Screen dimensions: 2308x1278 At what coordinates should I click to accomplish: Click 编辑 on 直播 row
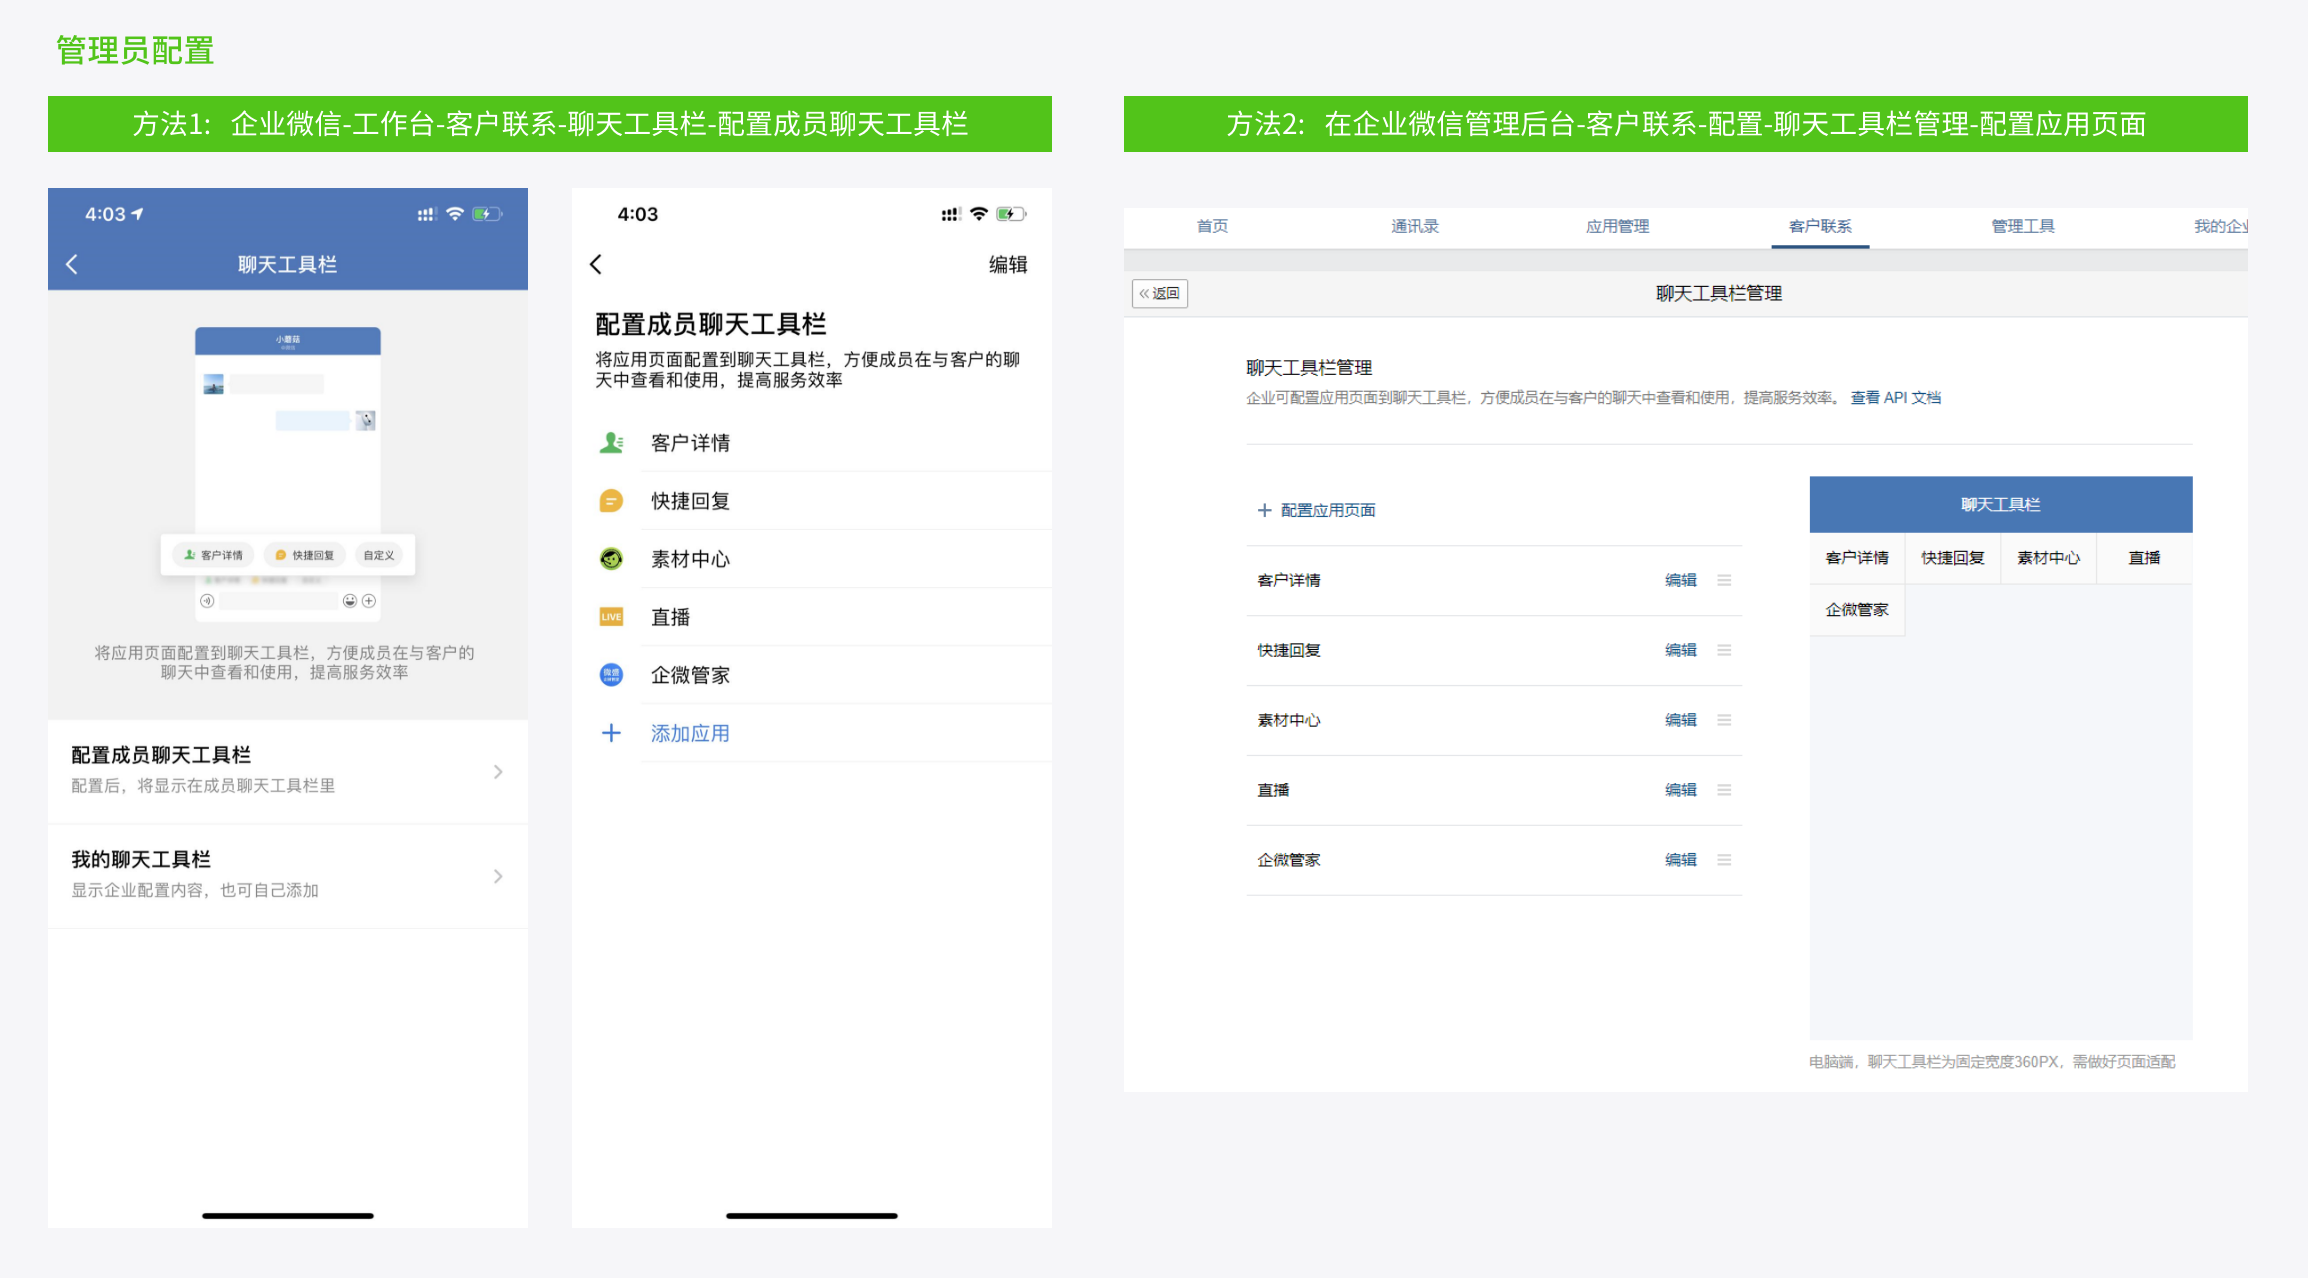pyautogui.click(x=1681, y=790)
